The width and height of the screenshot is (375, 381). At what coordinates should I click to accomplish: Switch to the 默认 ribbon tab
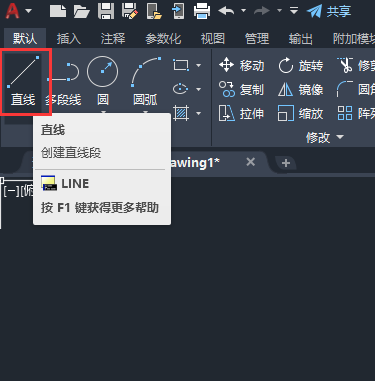25,38
